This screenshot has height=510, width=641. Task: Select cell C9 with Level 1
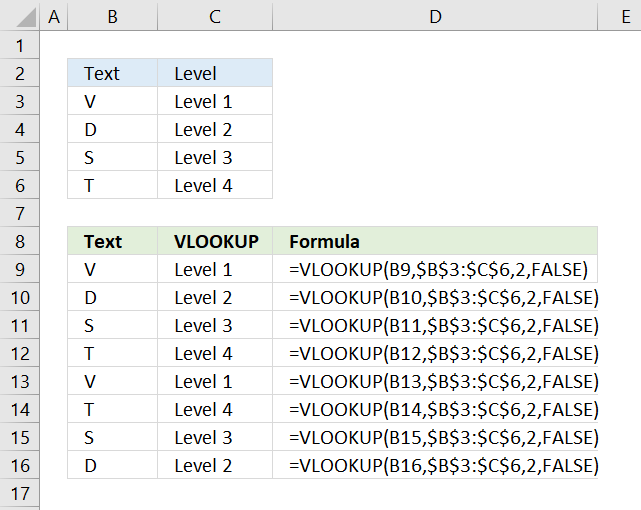click(x=215, y=269)
